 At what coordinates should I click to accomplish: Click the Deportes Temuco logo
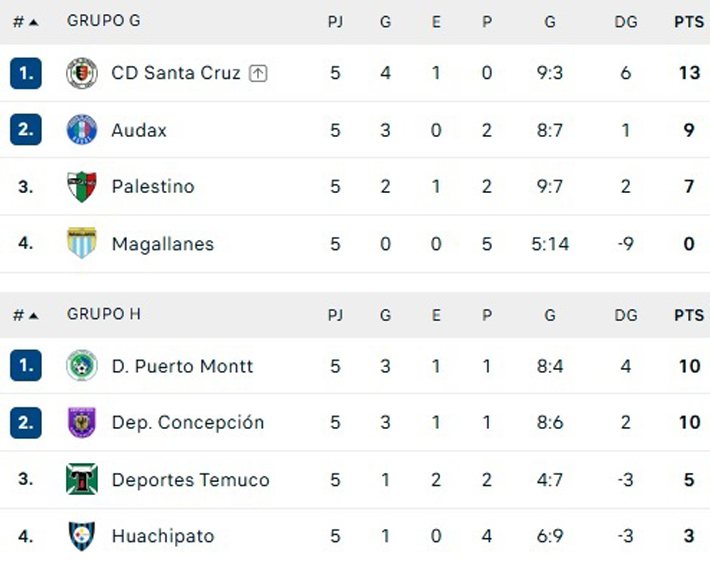coord(82,479)
